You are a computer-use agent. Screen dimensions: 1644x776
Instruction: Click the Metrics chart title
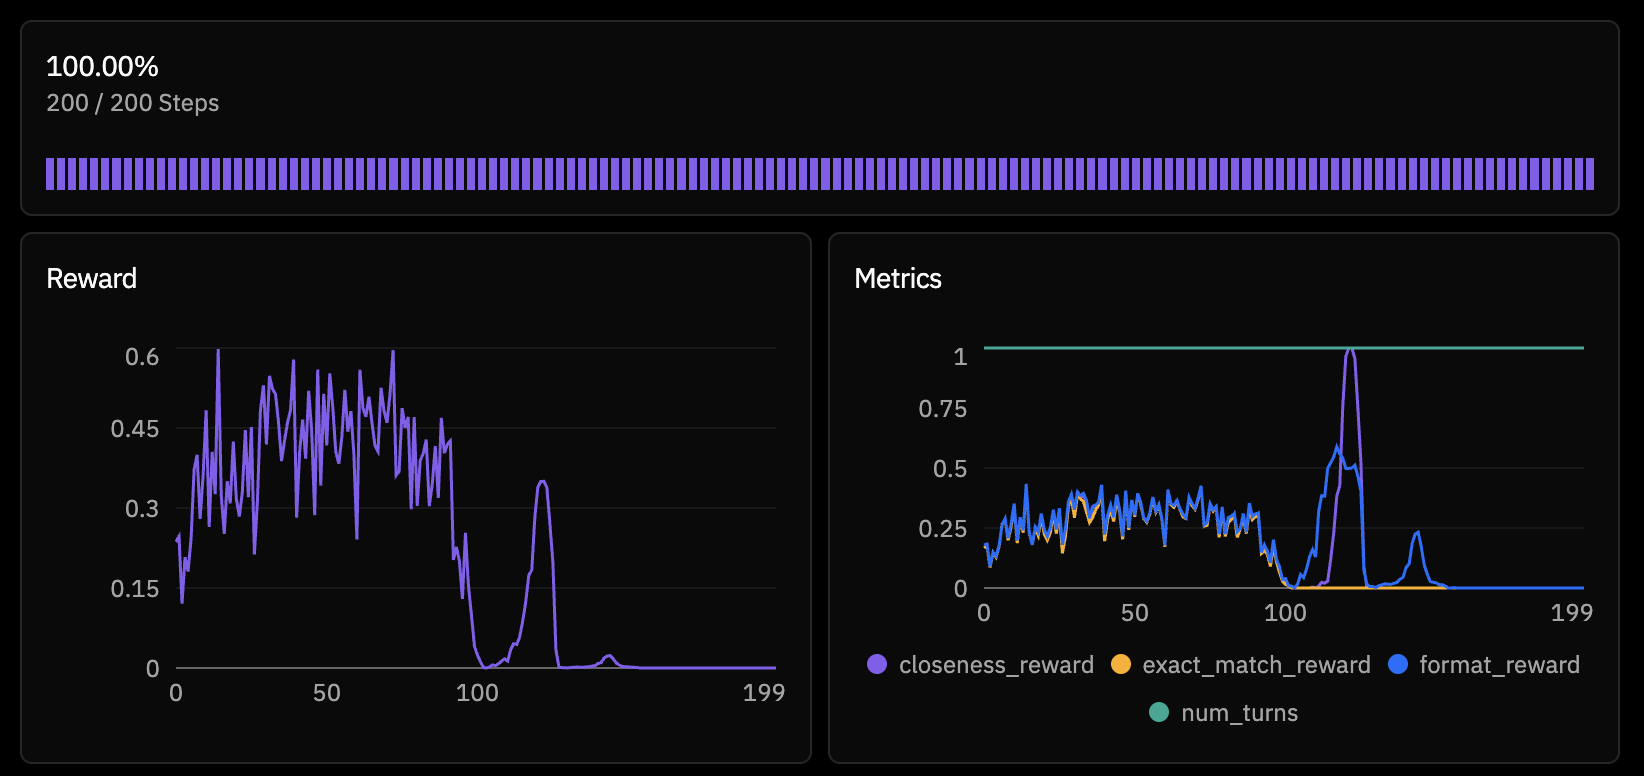897,279
